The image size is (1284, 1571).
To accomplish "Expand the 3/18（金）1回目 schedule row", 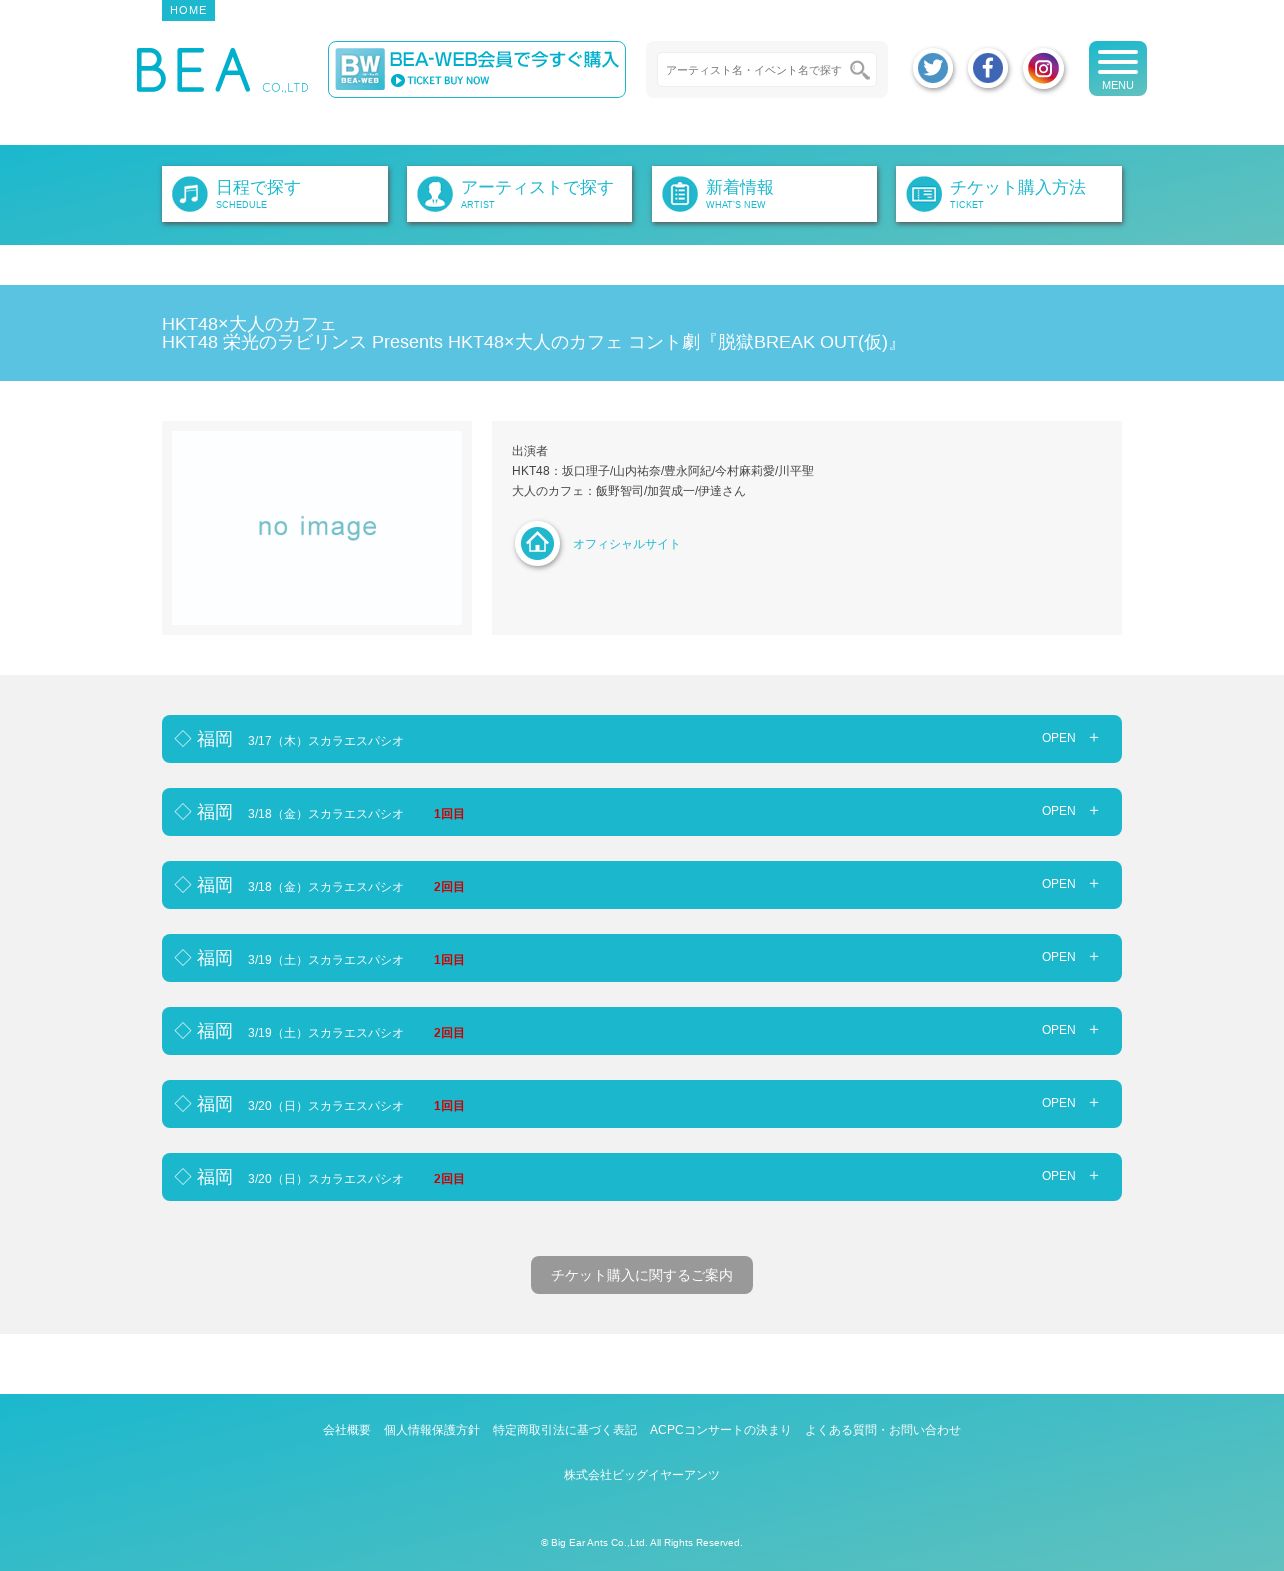I will (x=642, y=812).
